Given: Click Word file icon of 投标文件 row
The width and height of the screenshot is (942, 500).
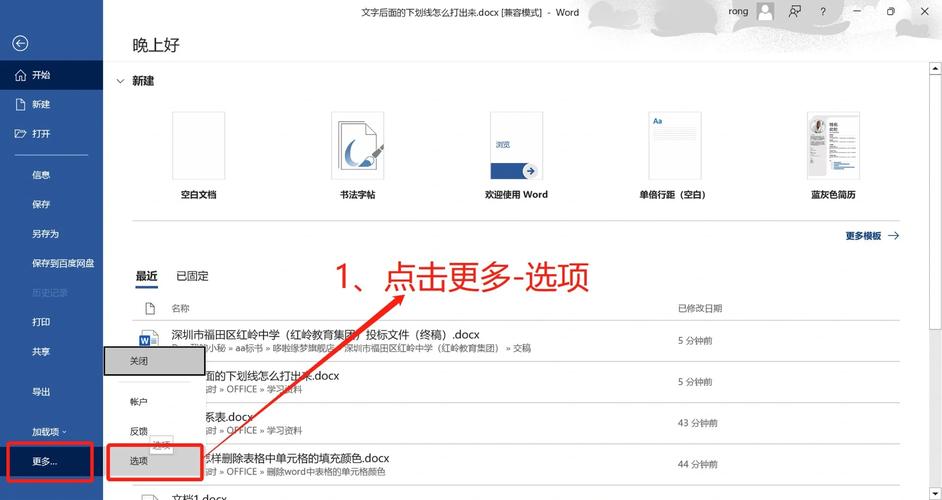Looking at the screenshot, I should click(x=148, y=340).
